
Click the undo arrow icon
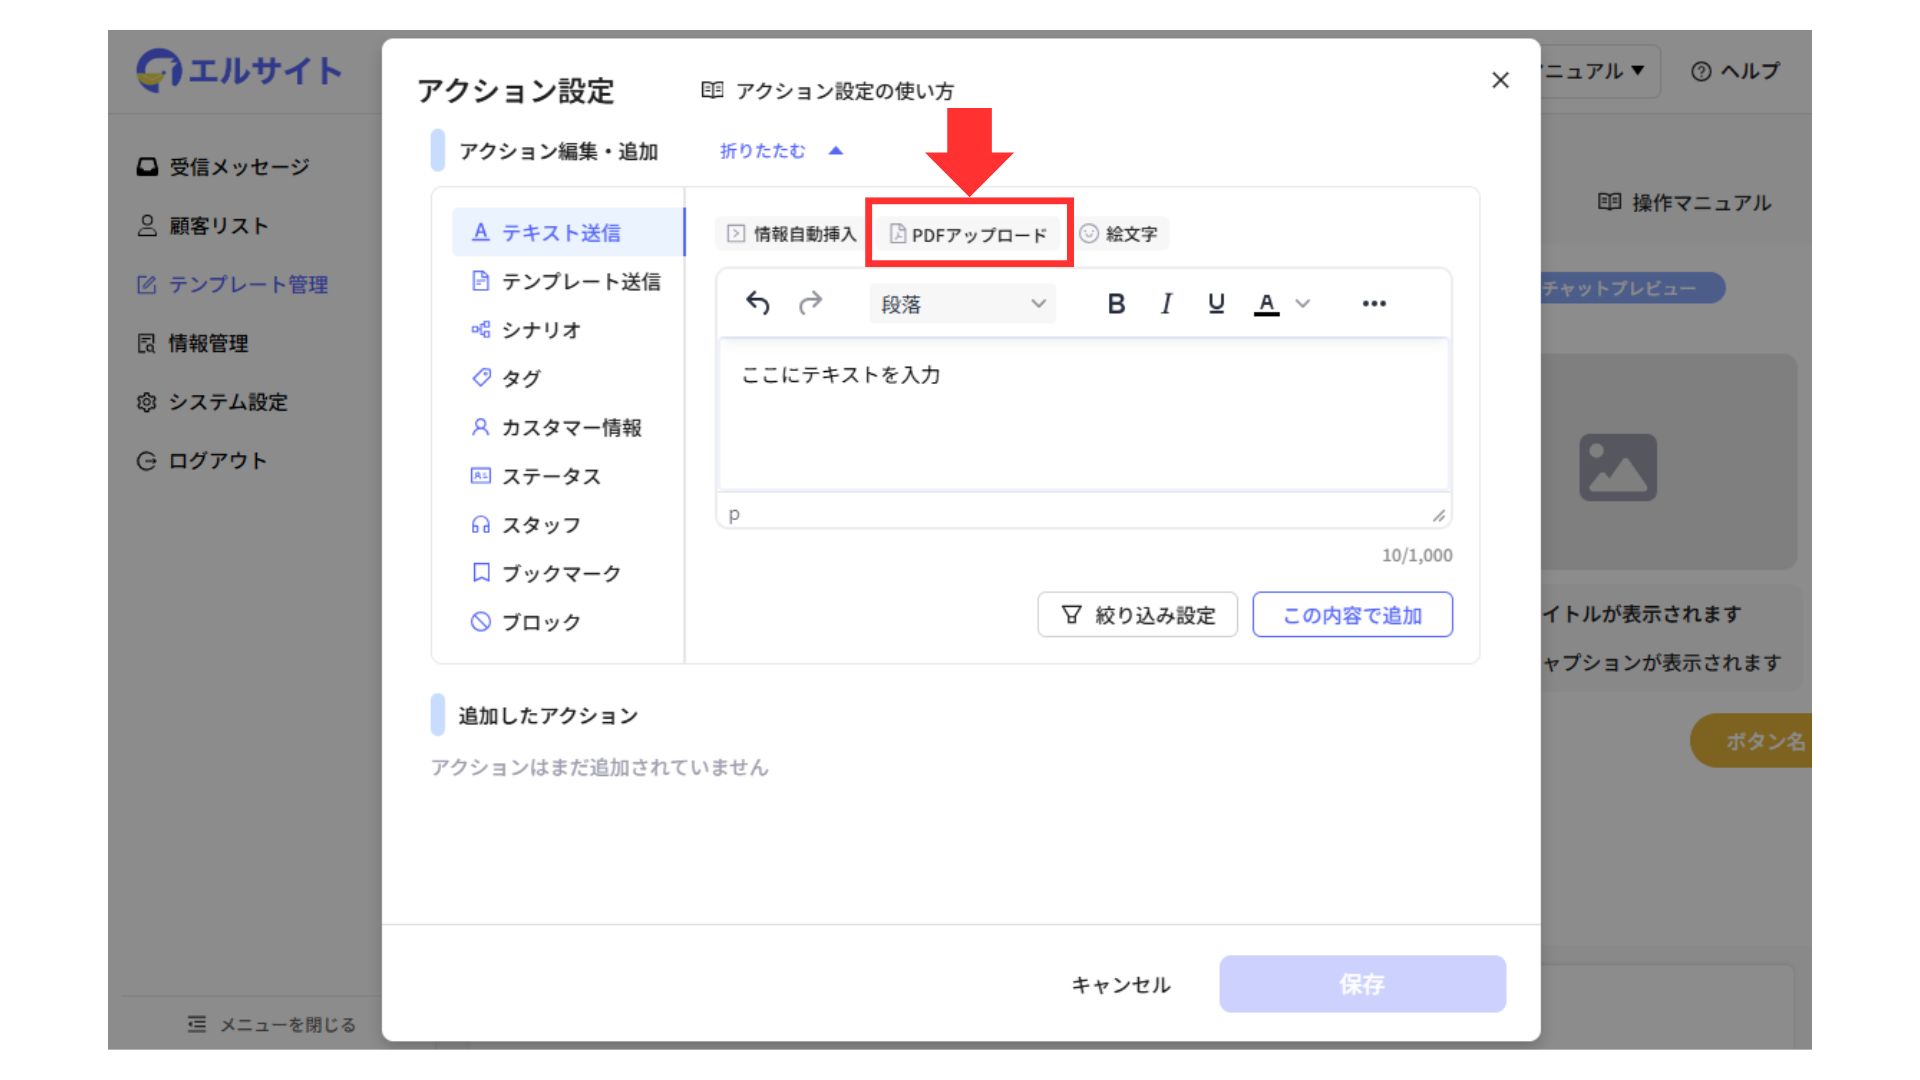758,303
